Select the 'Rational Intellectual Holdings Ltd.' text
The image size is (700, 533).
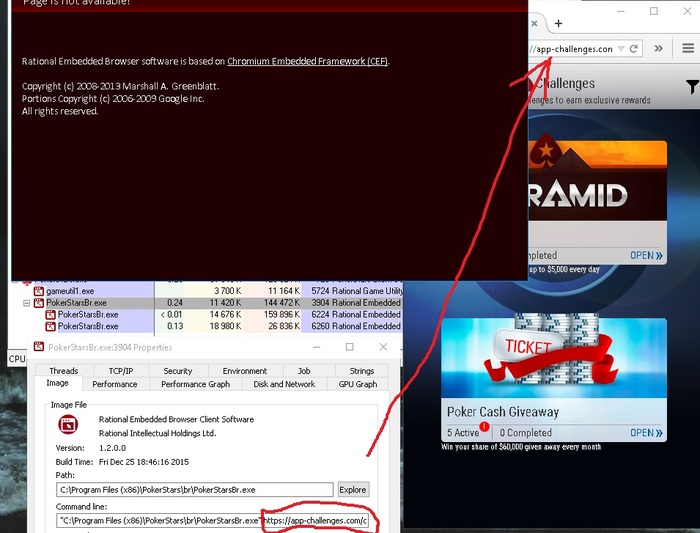pos(157,433)
